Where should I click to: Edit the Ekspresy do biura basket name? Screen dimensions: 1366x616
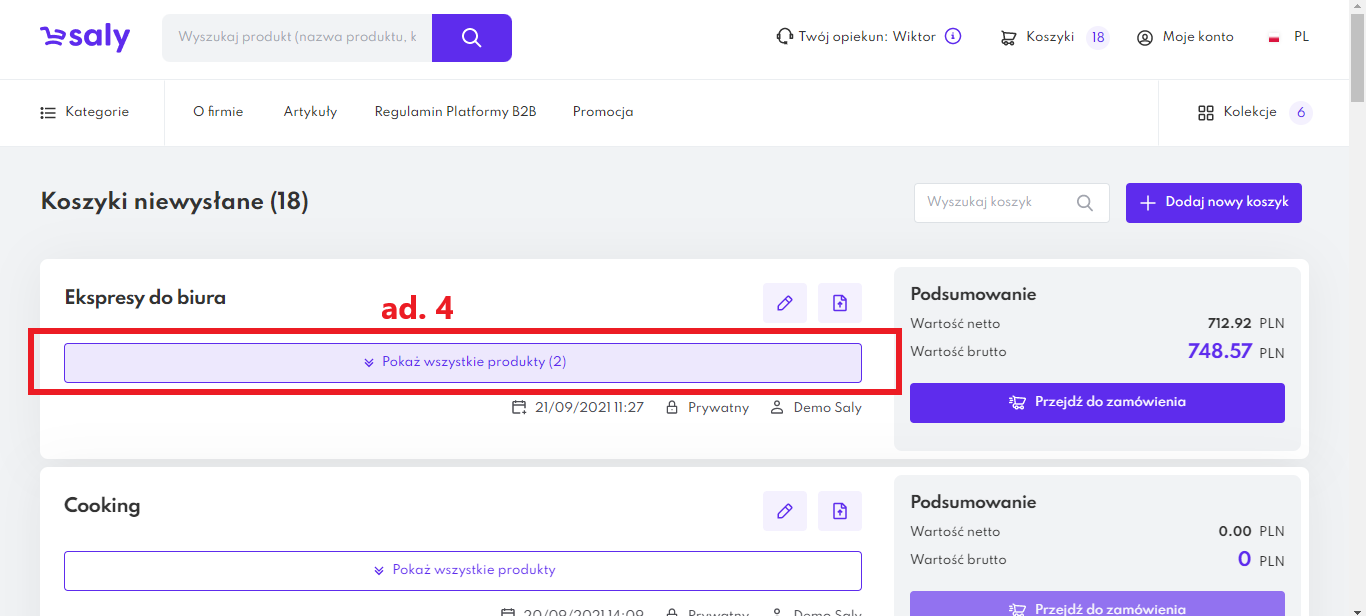point(785,303)
